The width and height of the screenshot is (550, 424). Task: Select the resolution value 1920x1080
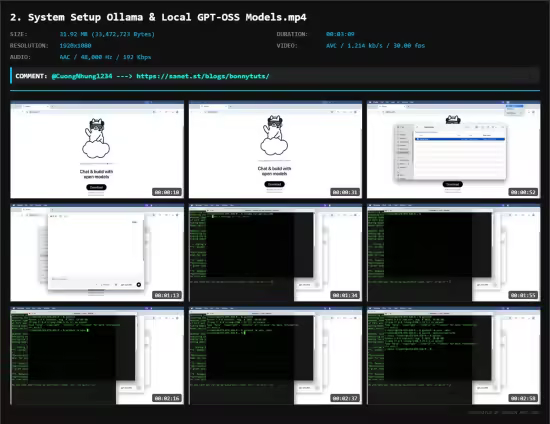(75, 46)
